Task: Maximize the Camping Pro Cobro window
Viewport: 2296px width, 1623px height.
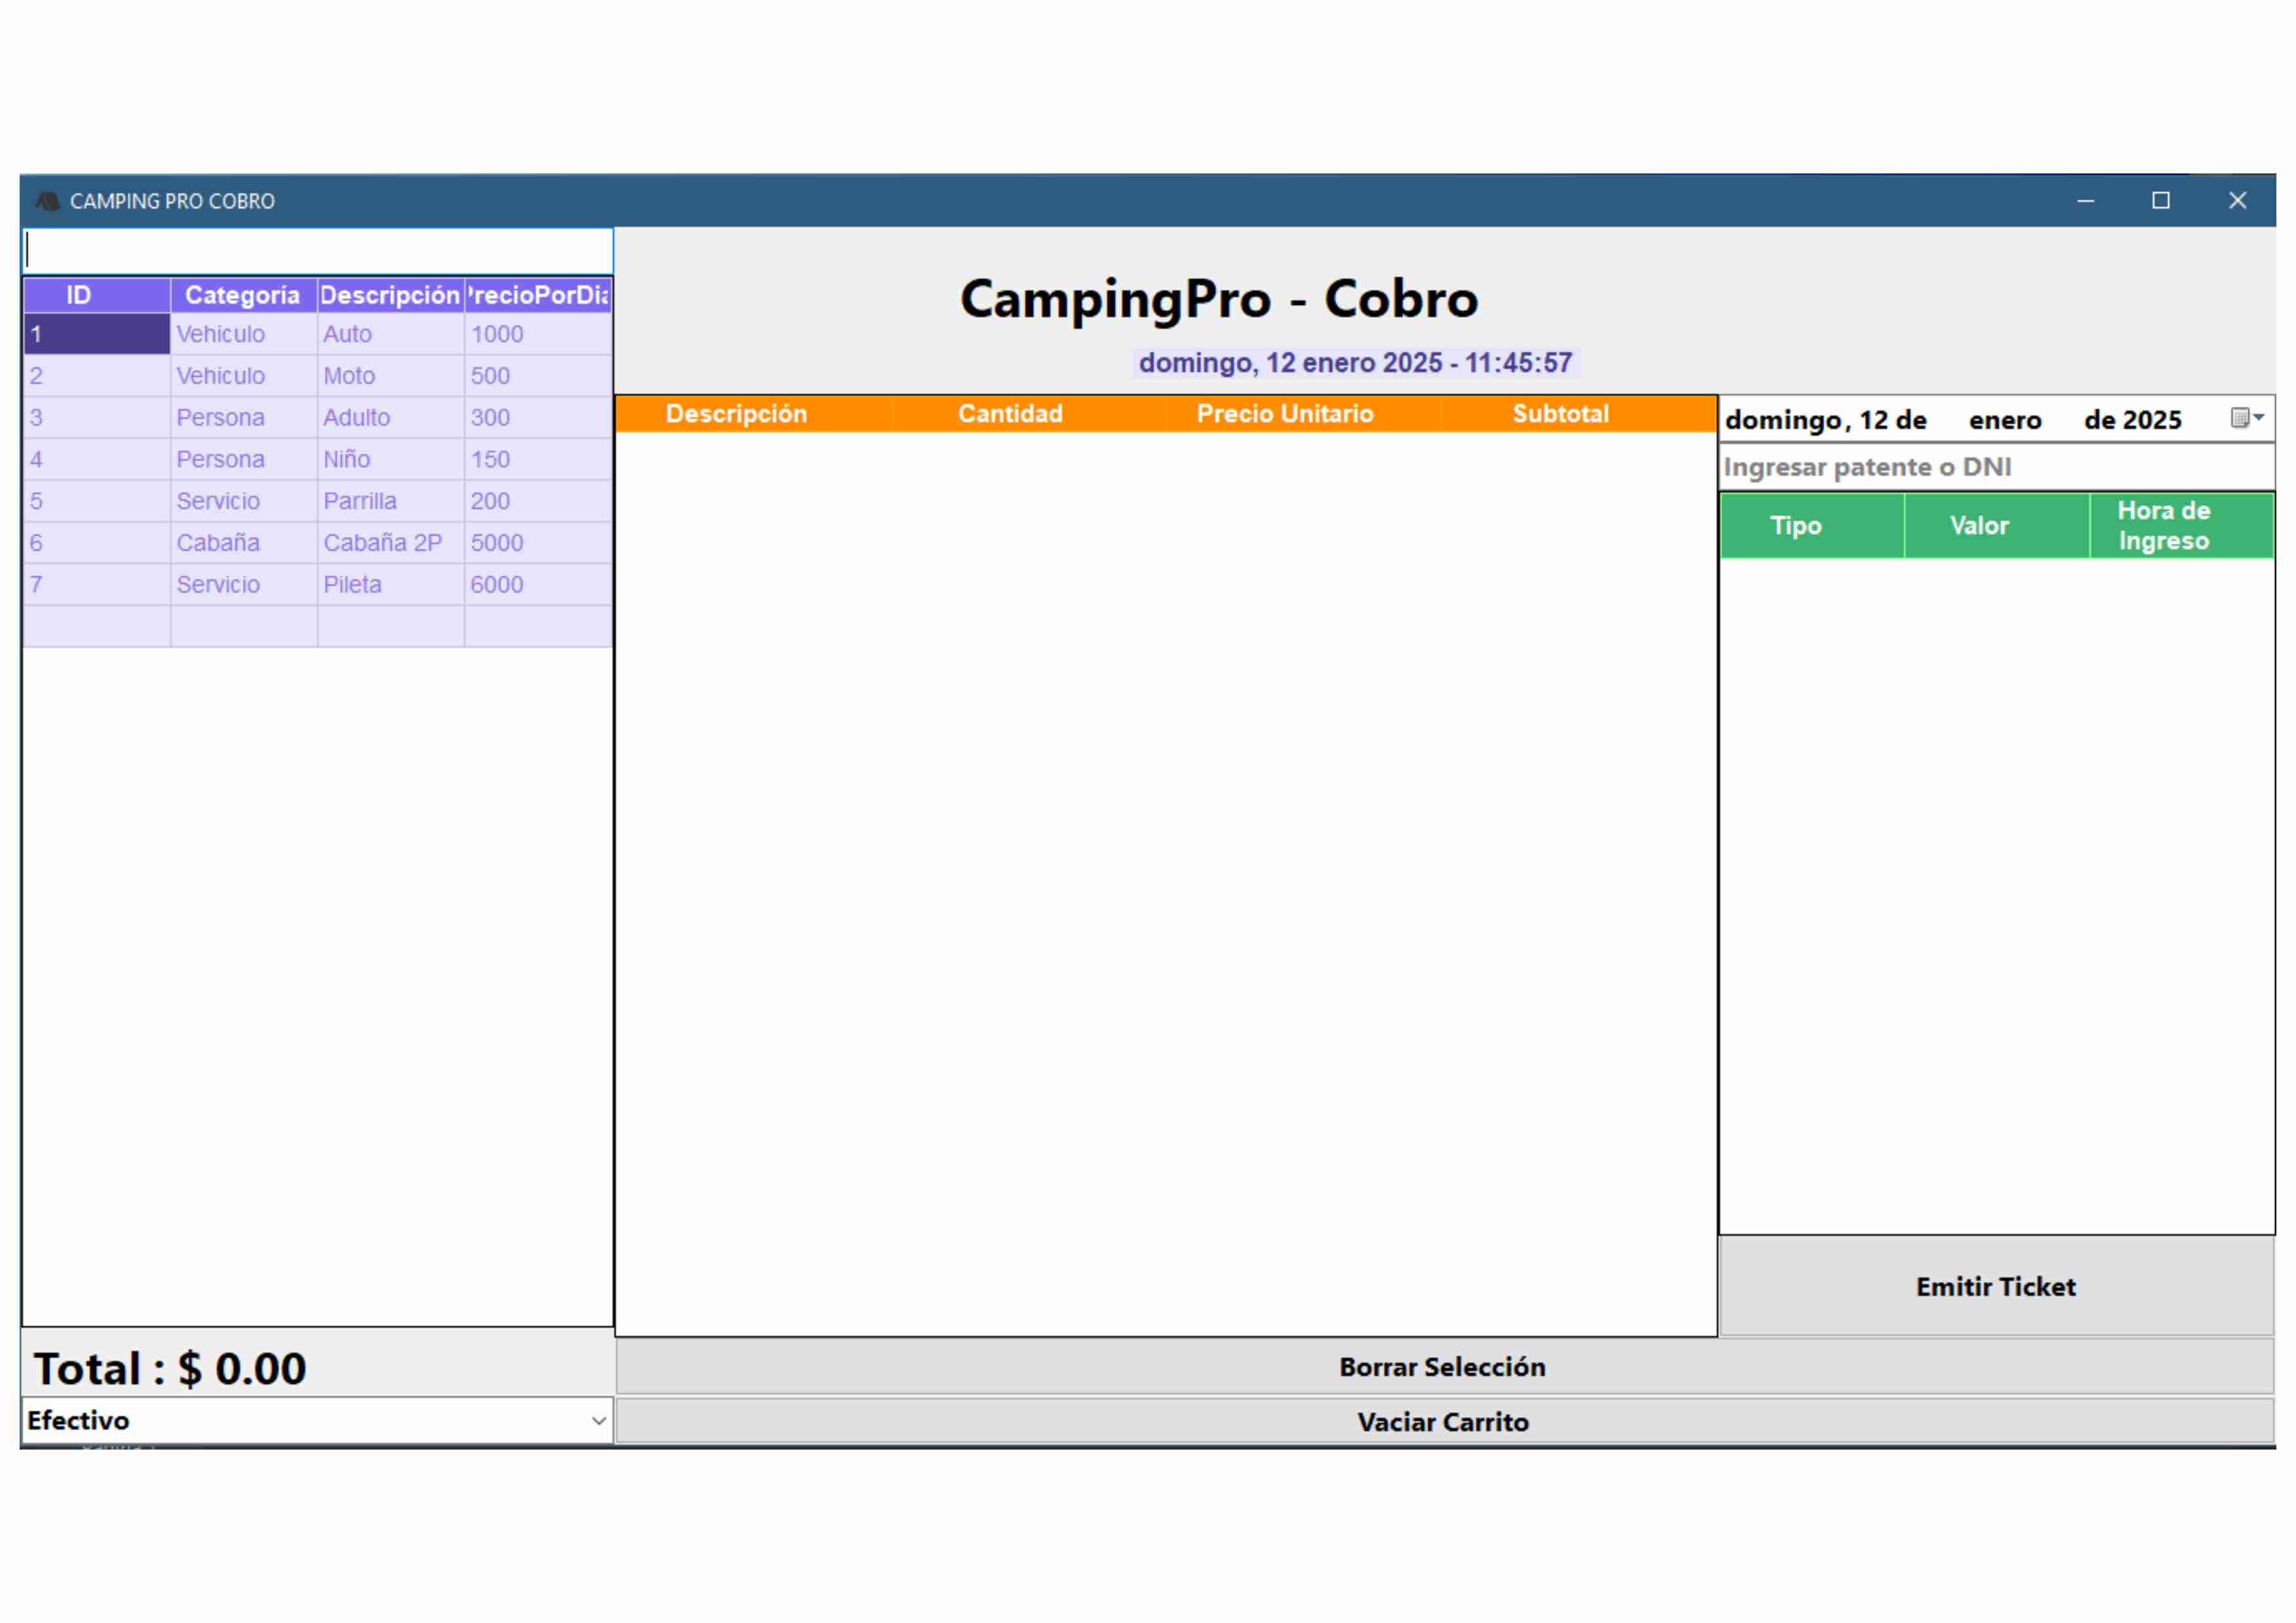Action: coord(2160,201)
